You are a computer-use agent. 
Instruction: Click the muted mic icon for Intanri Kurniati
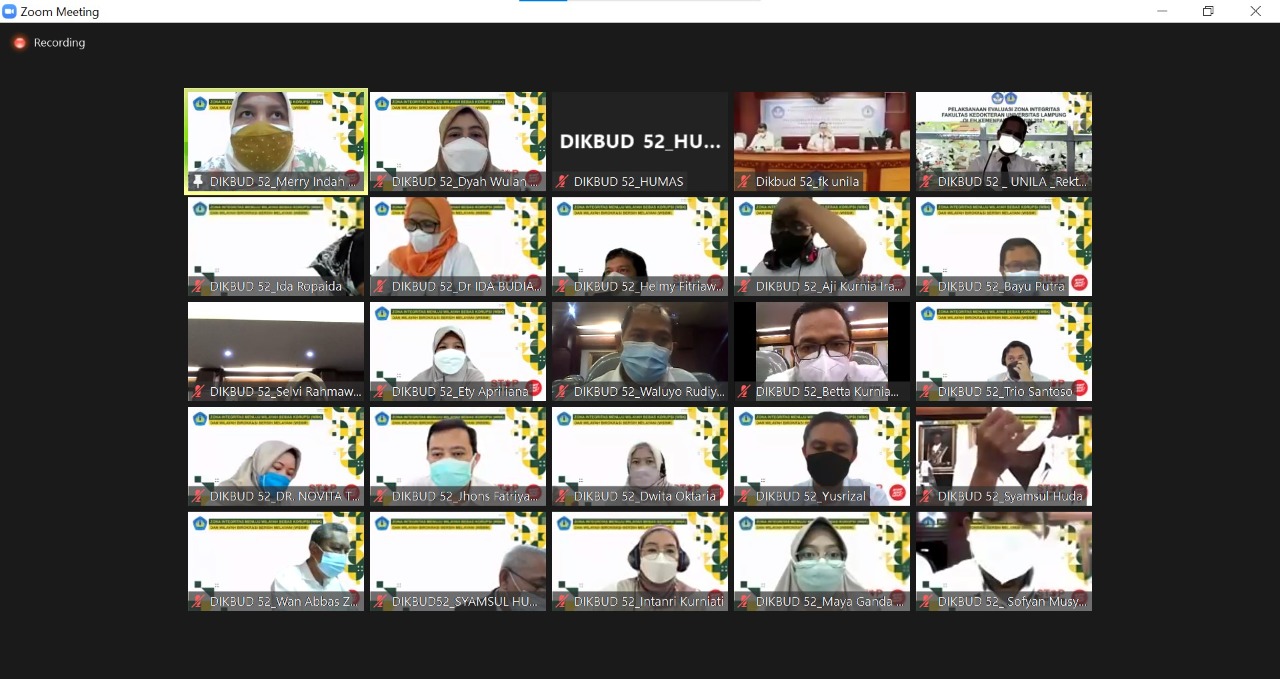click(x=563, y=602)
